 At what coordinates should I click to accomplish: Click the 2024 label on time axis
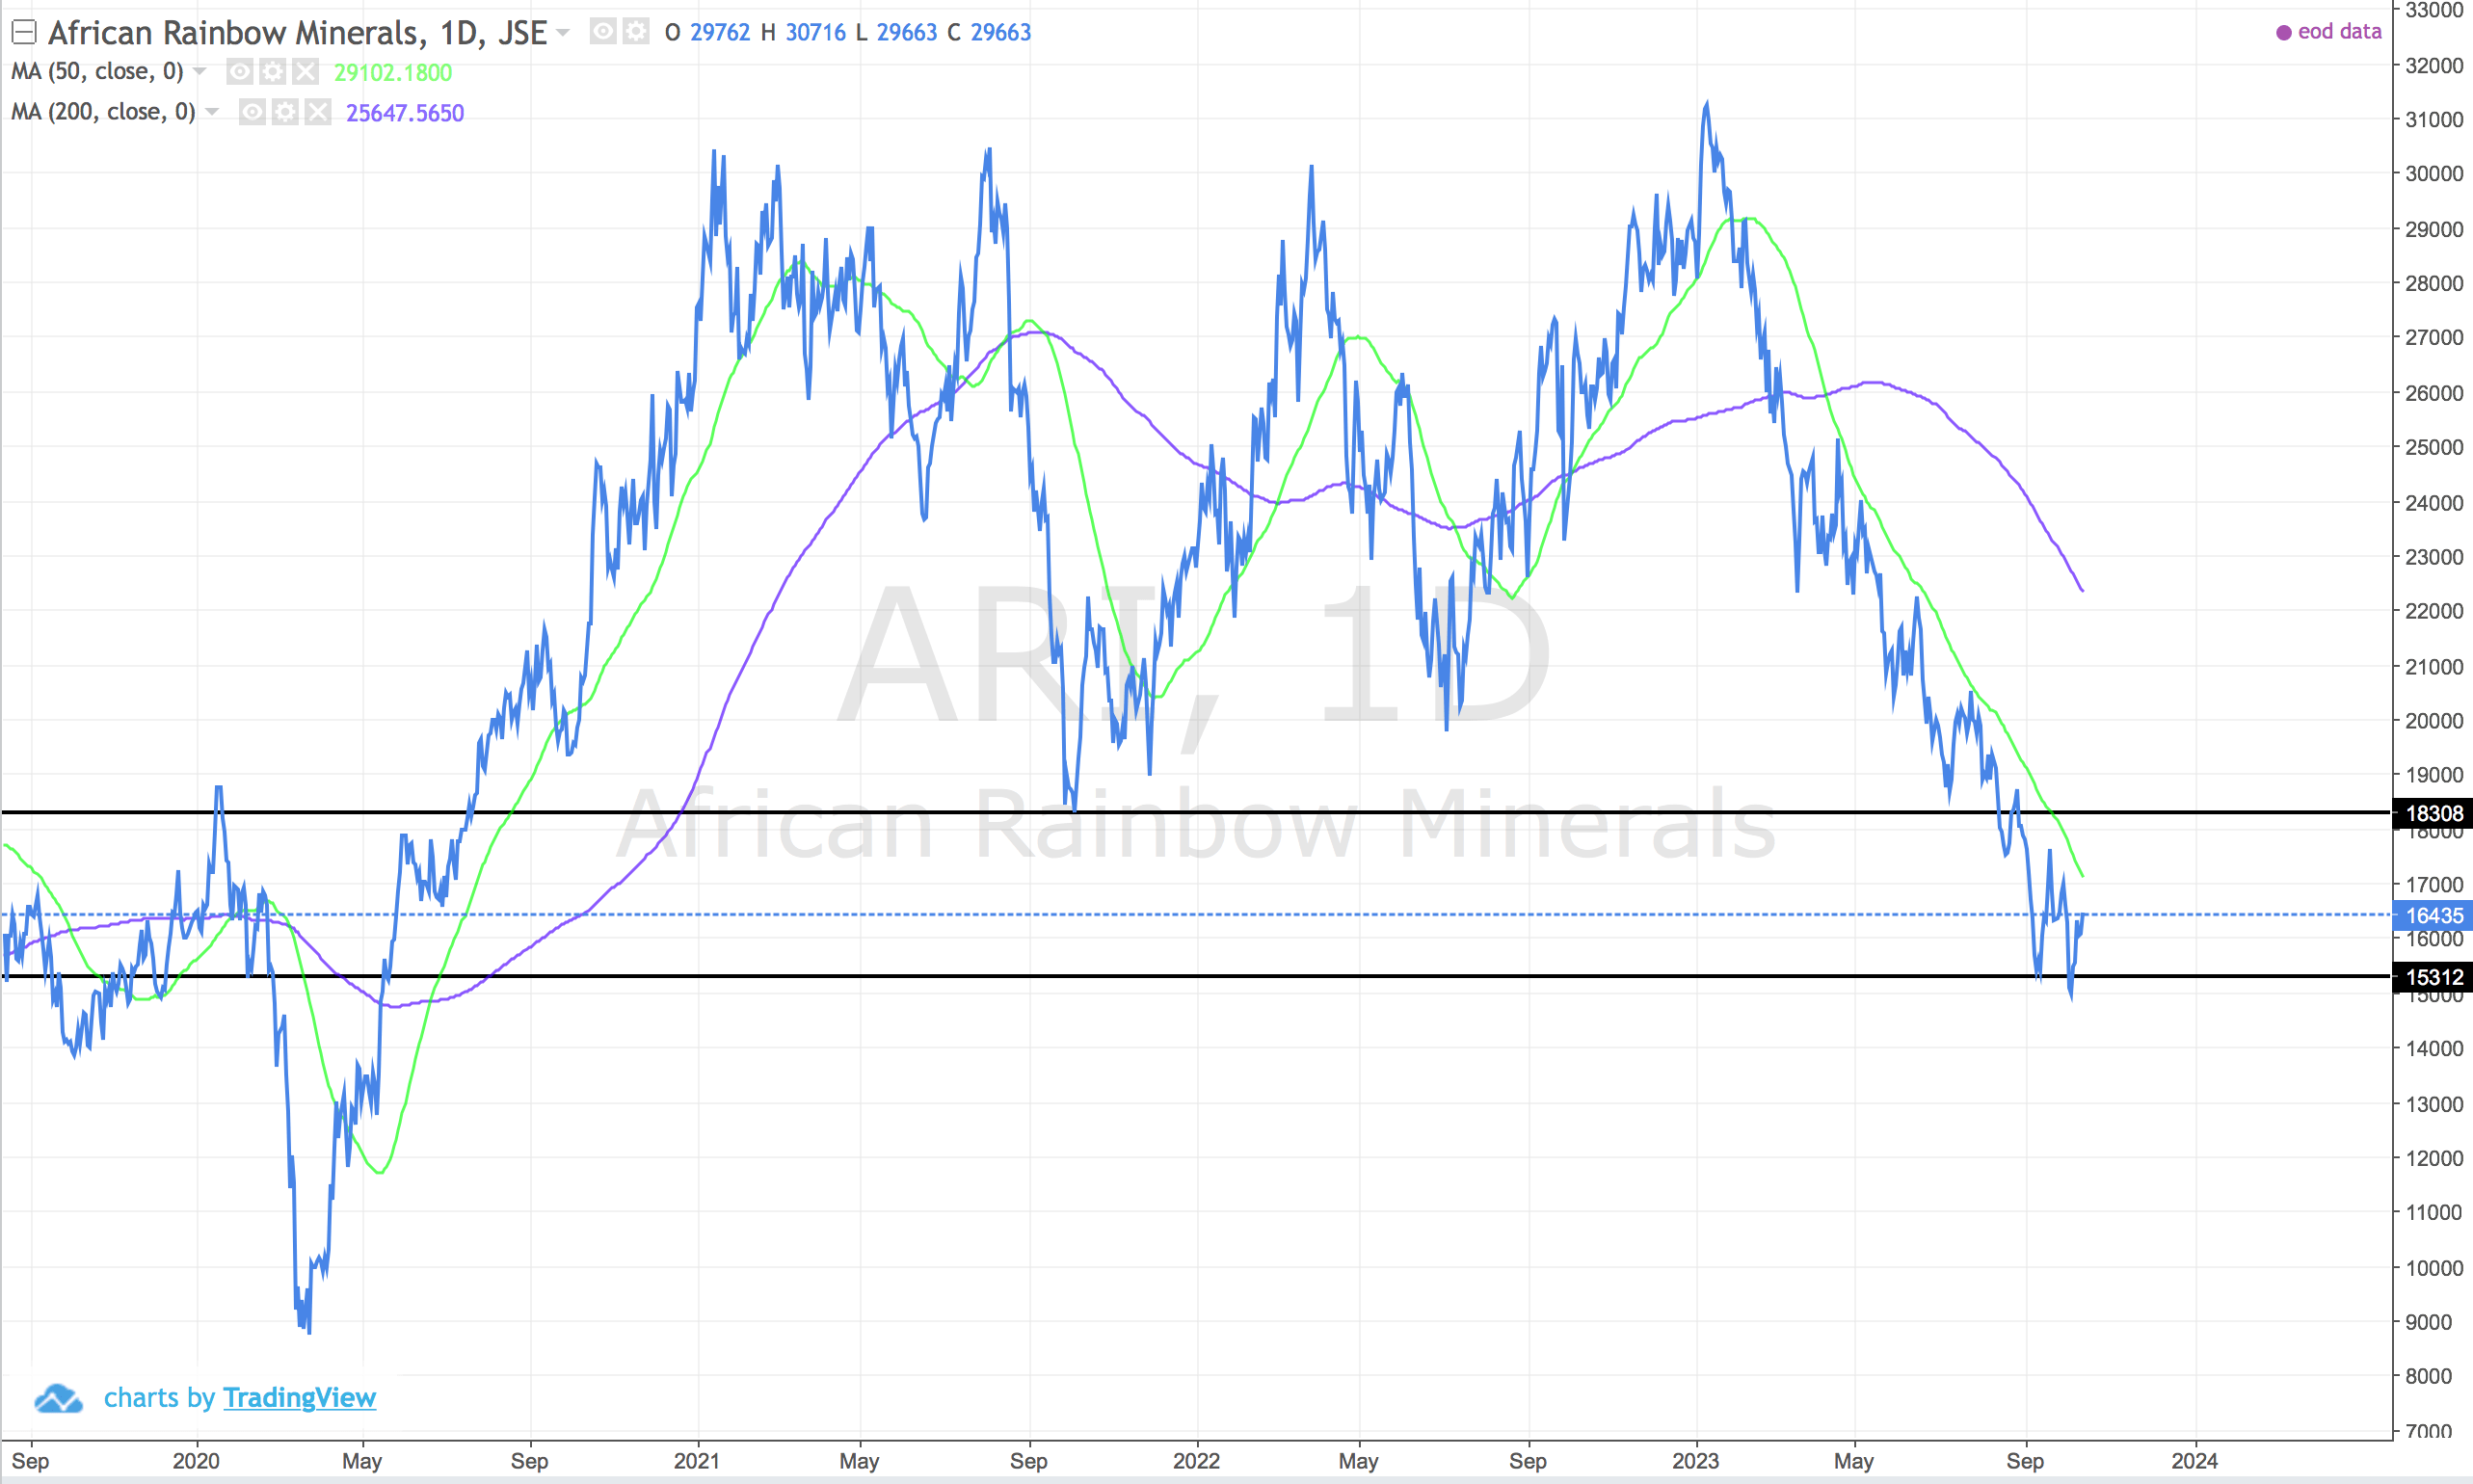[2195, 1461]
